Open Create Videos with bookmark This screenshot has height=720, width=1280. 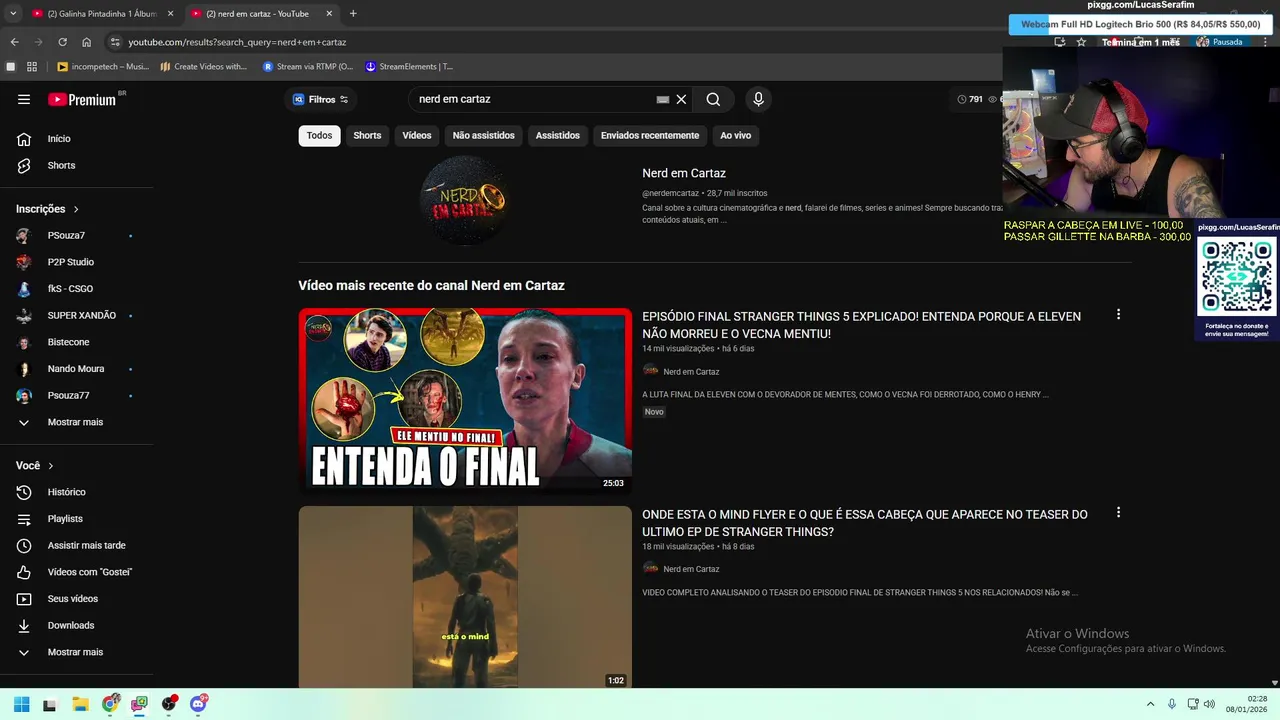[x=204, y=67]
